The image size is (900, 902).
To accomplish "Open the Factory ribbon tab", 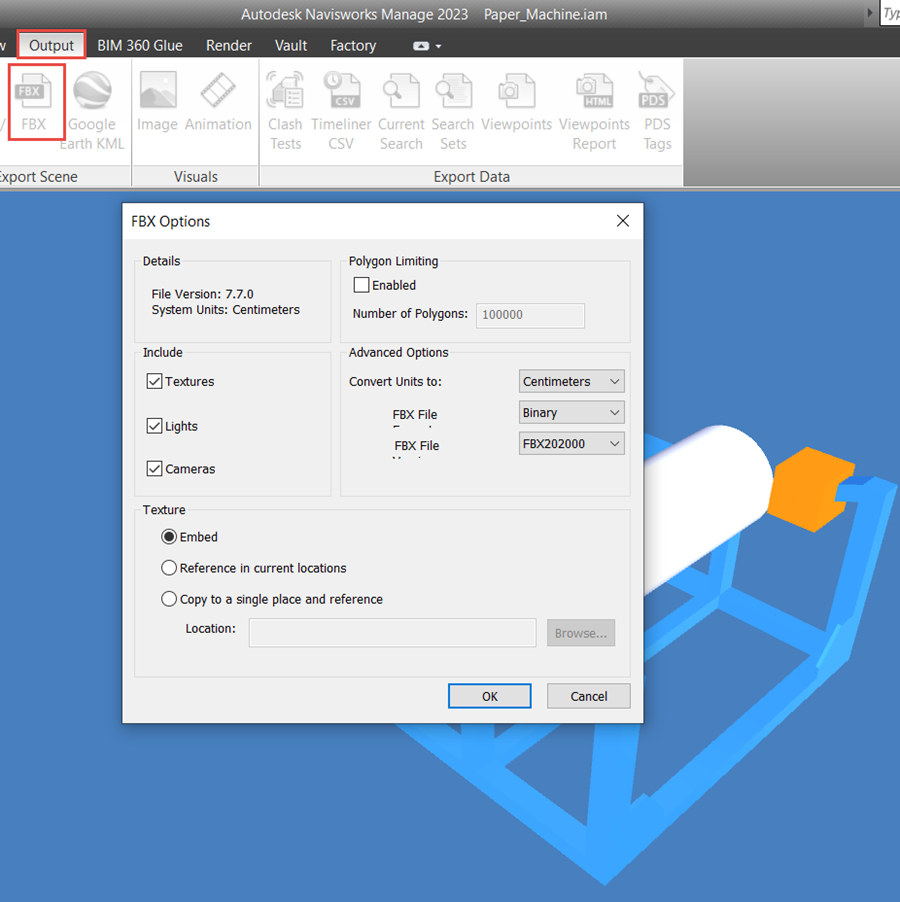I will (x=353, y=45).
